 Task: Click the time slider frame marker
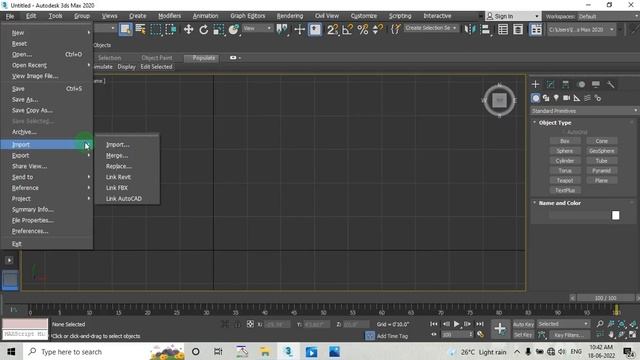[616, 310]
